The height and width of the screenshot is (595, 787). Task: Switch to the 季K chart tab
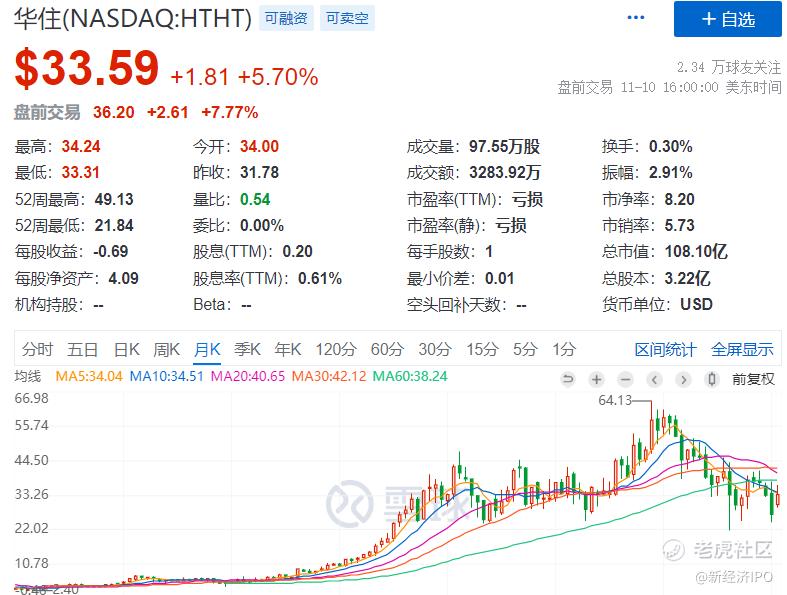click(247, 349)
